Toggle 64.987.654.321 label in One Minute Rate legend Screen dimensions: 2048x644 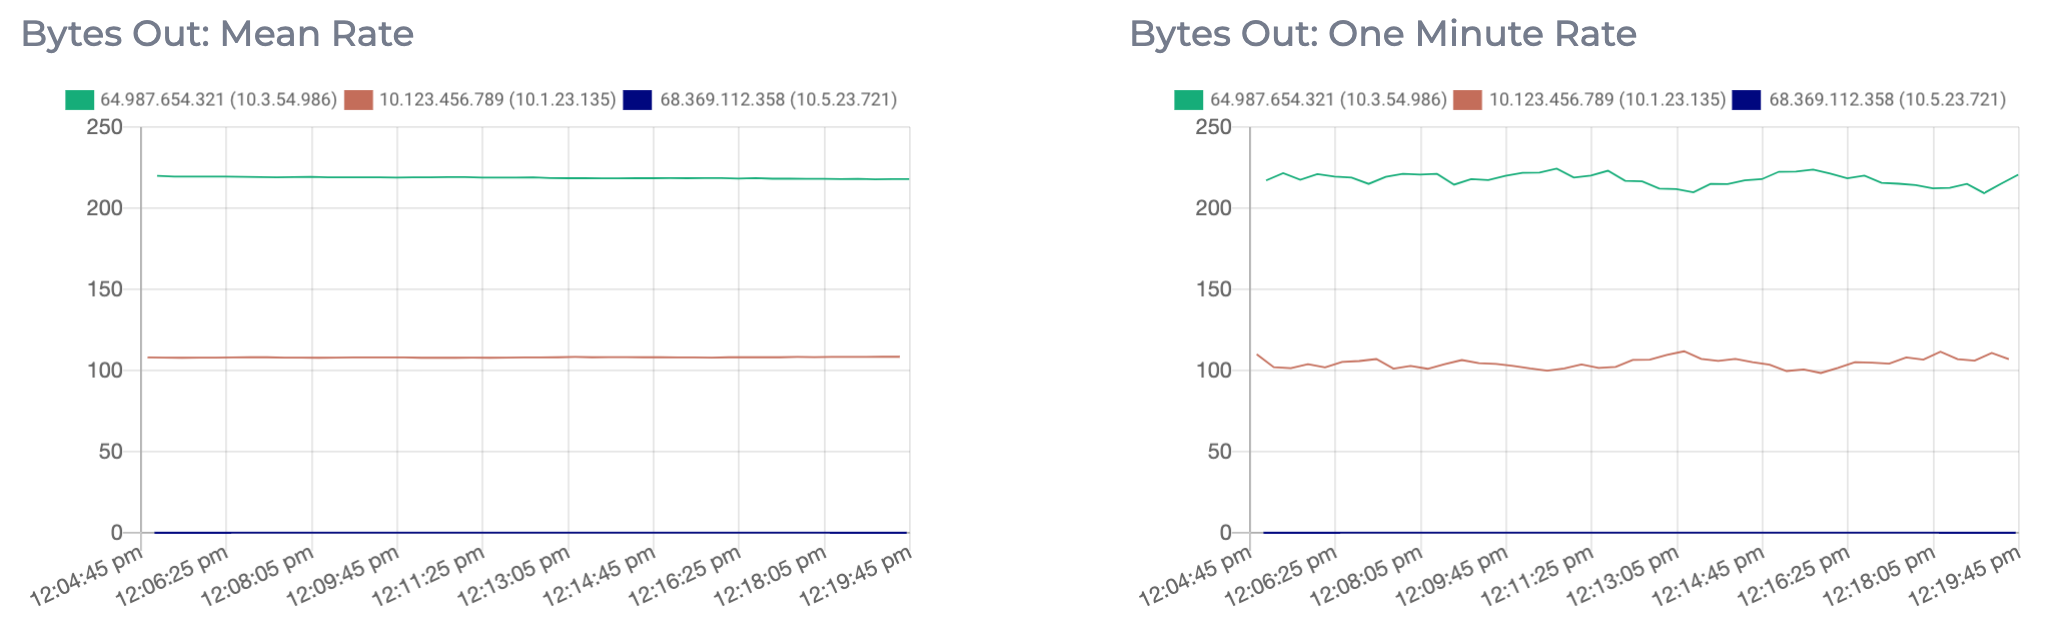[x=1328, y=100]
